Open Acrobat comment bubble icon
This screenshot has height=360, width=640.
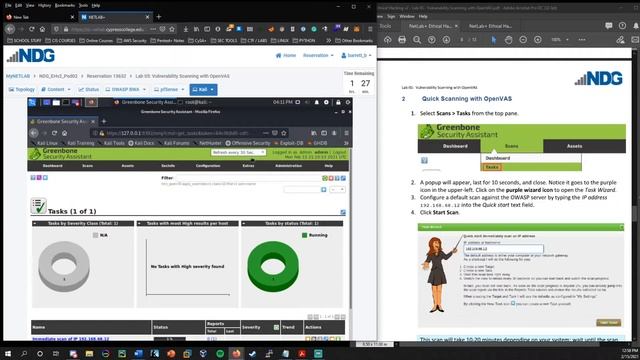tap(609, 26)
